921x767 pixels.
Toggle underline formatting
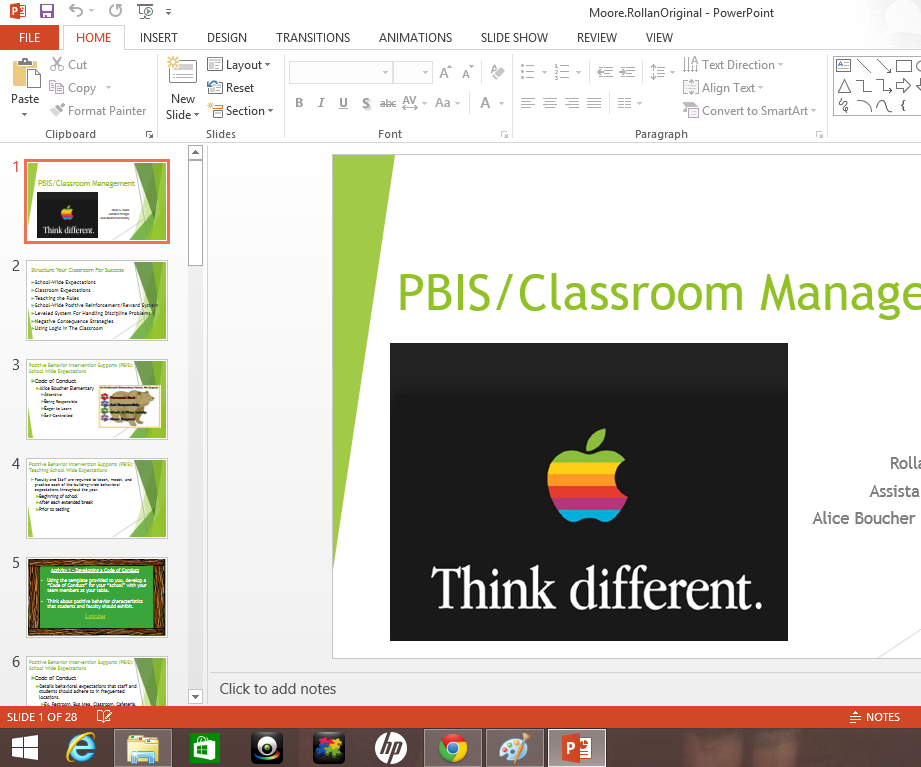pos(342,103)
